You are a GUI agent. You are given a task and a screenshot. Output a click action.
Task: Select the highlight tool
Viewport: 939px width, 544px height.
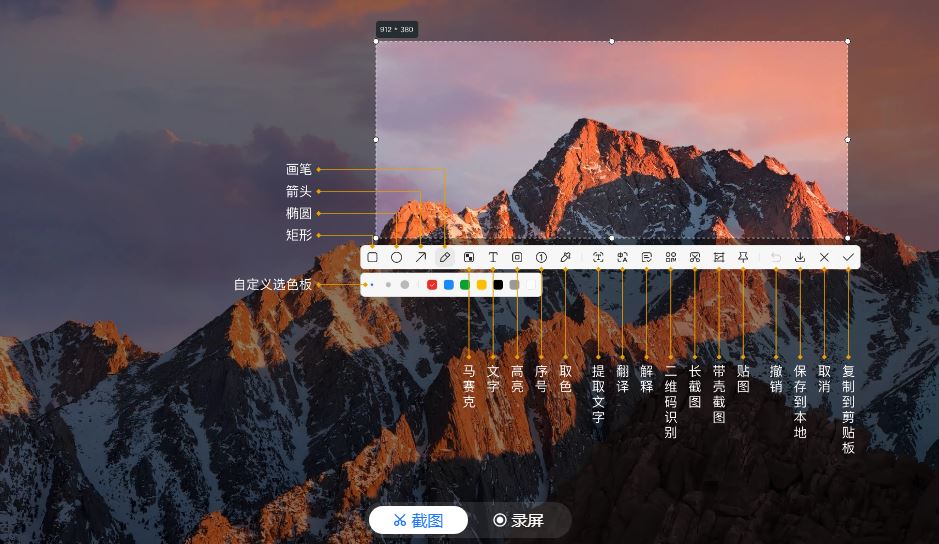click(517, 257)
